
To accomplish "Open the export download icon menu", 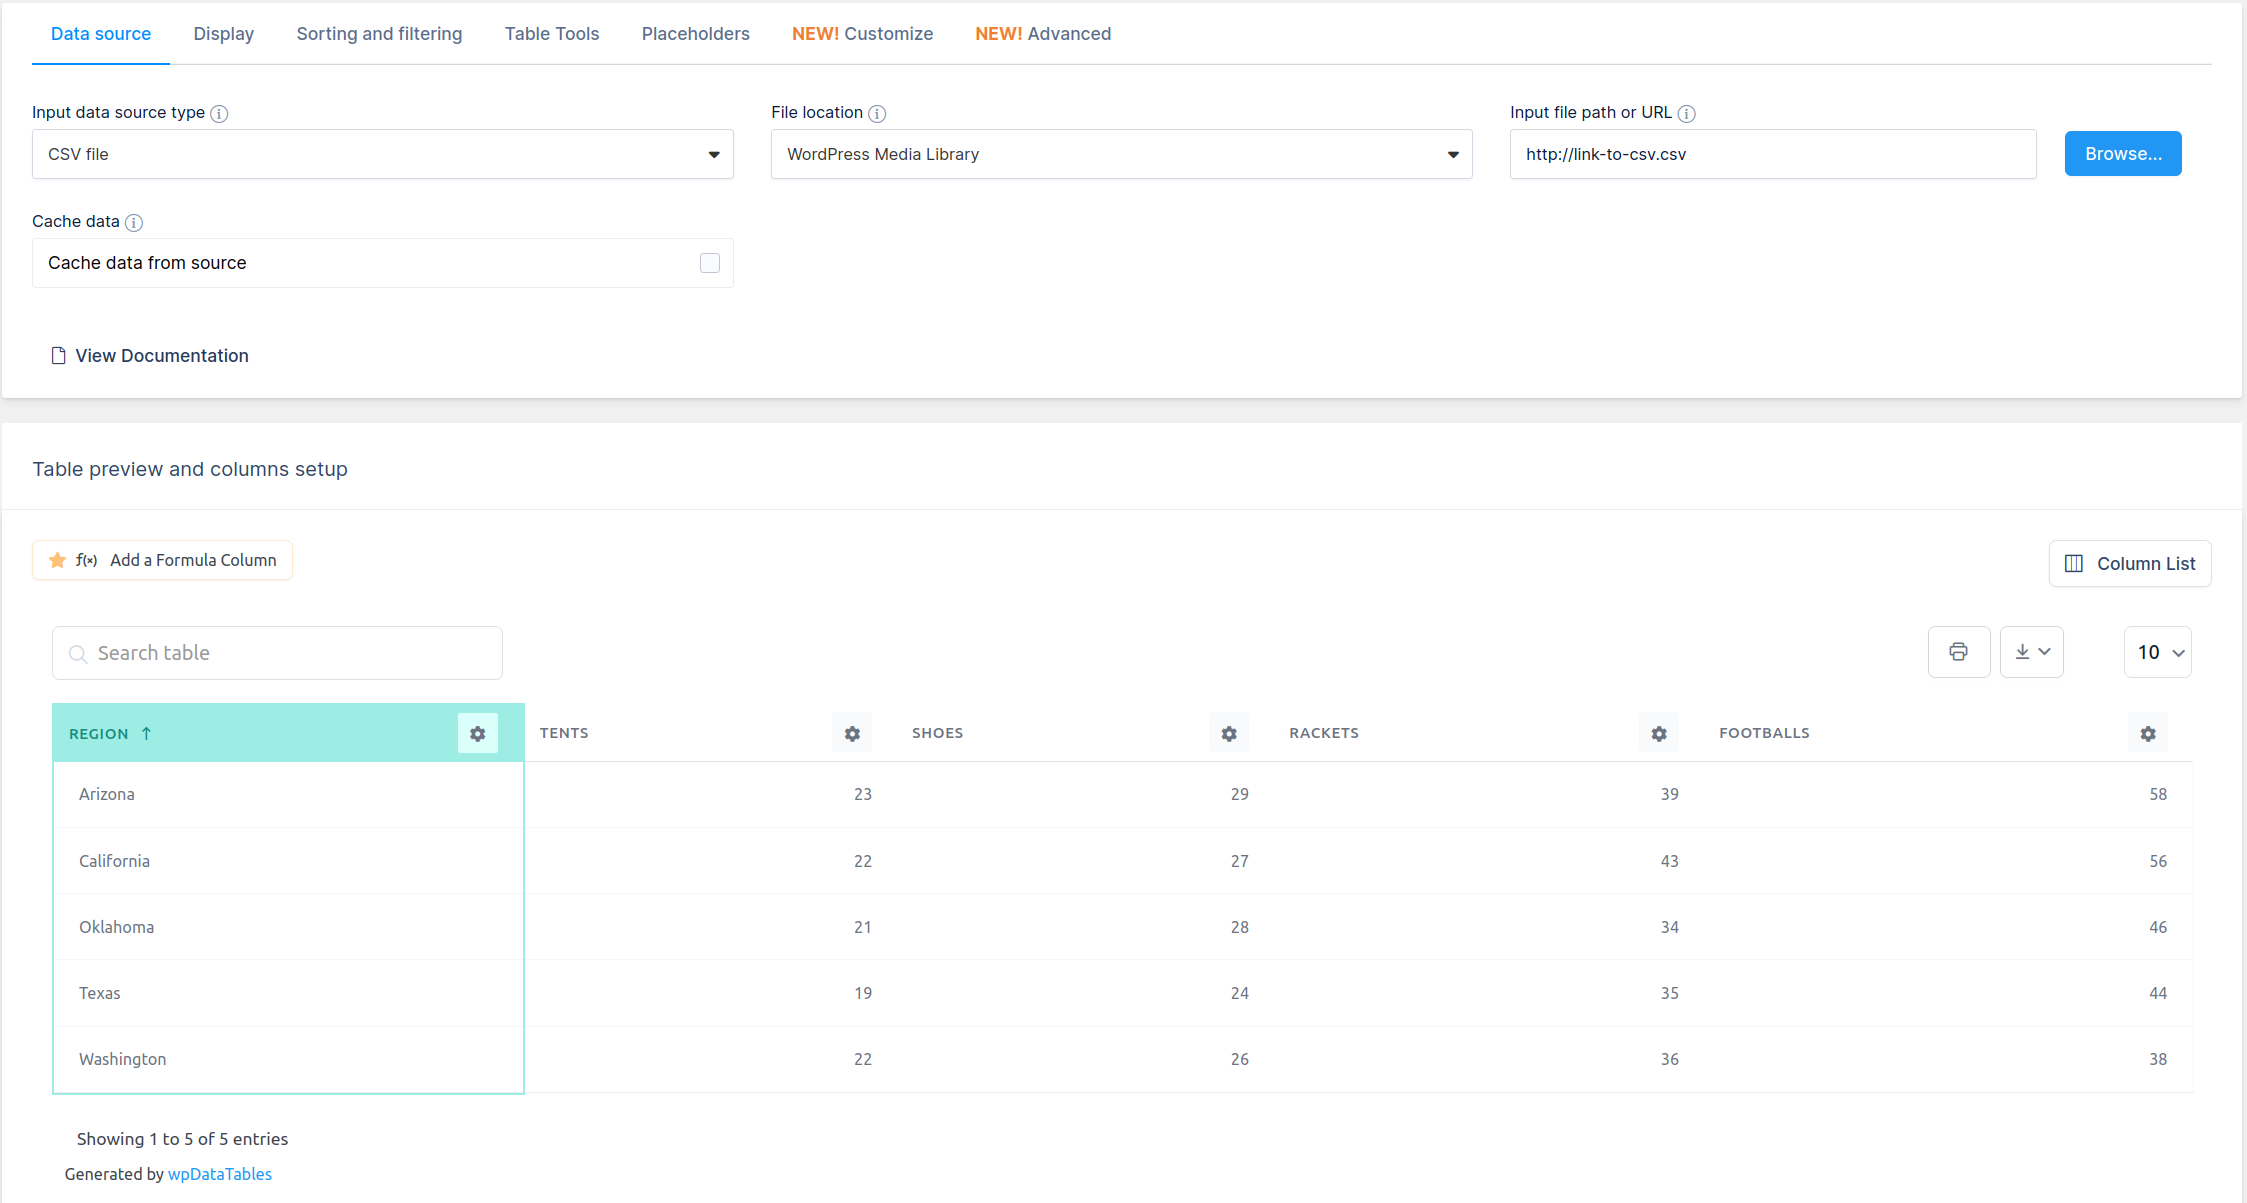I will coord(2032,652).
